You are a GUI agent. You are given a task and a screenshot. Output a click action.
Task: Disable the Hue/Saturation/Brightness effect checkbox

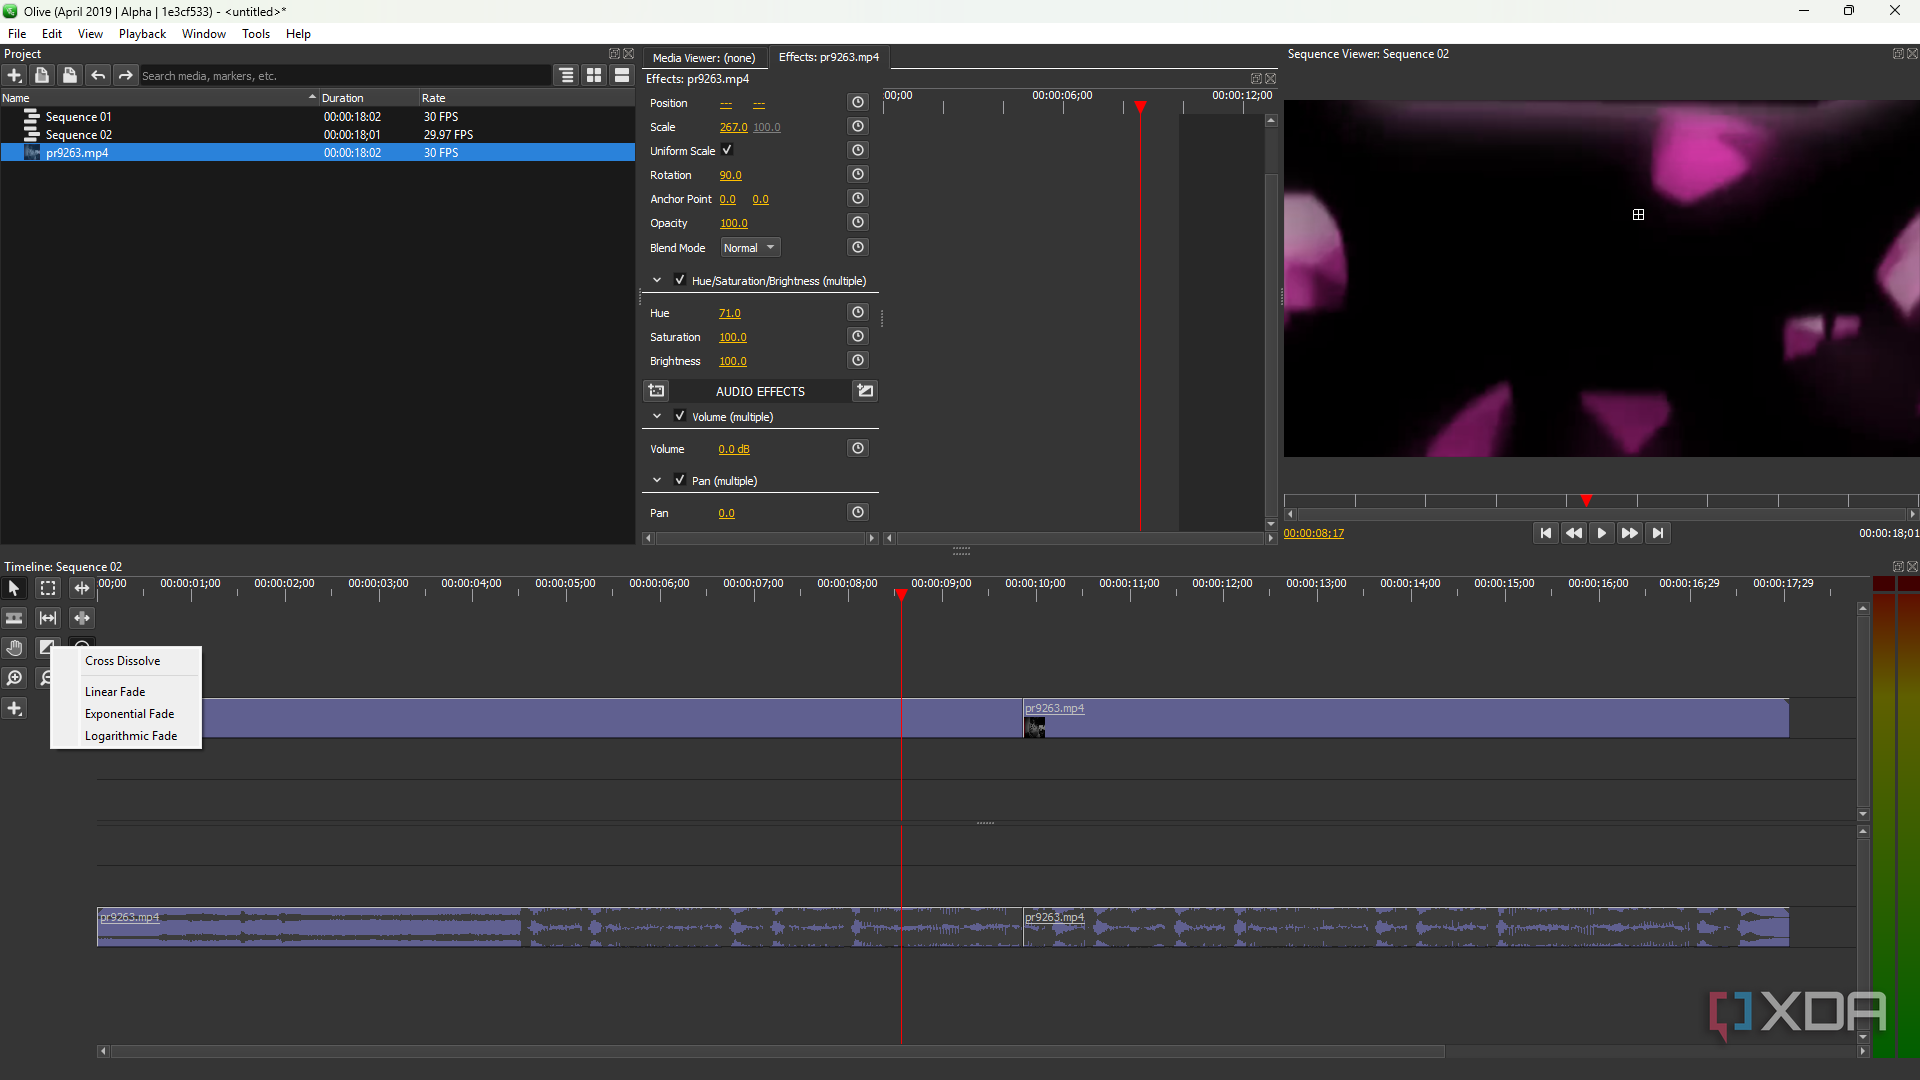(x=680, y=280)
